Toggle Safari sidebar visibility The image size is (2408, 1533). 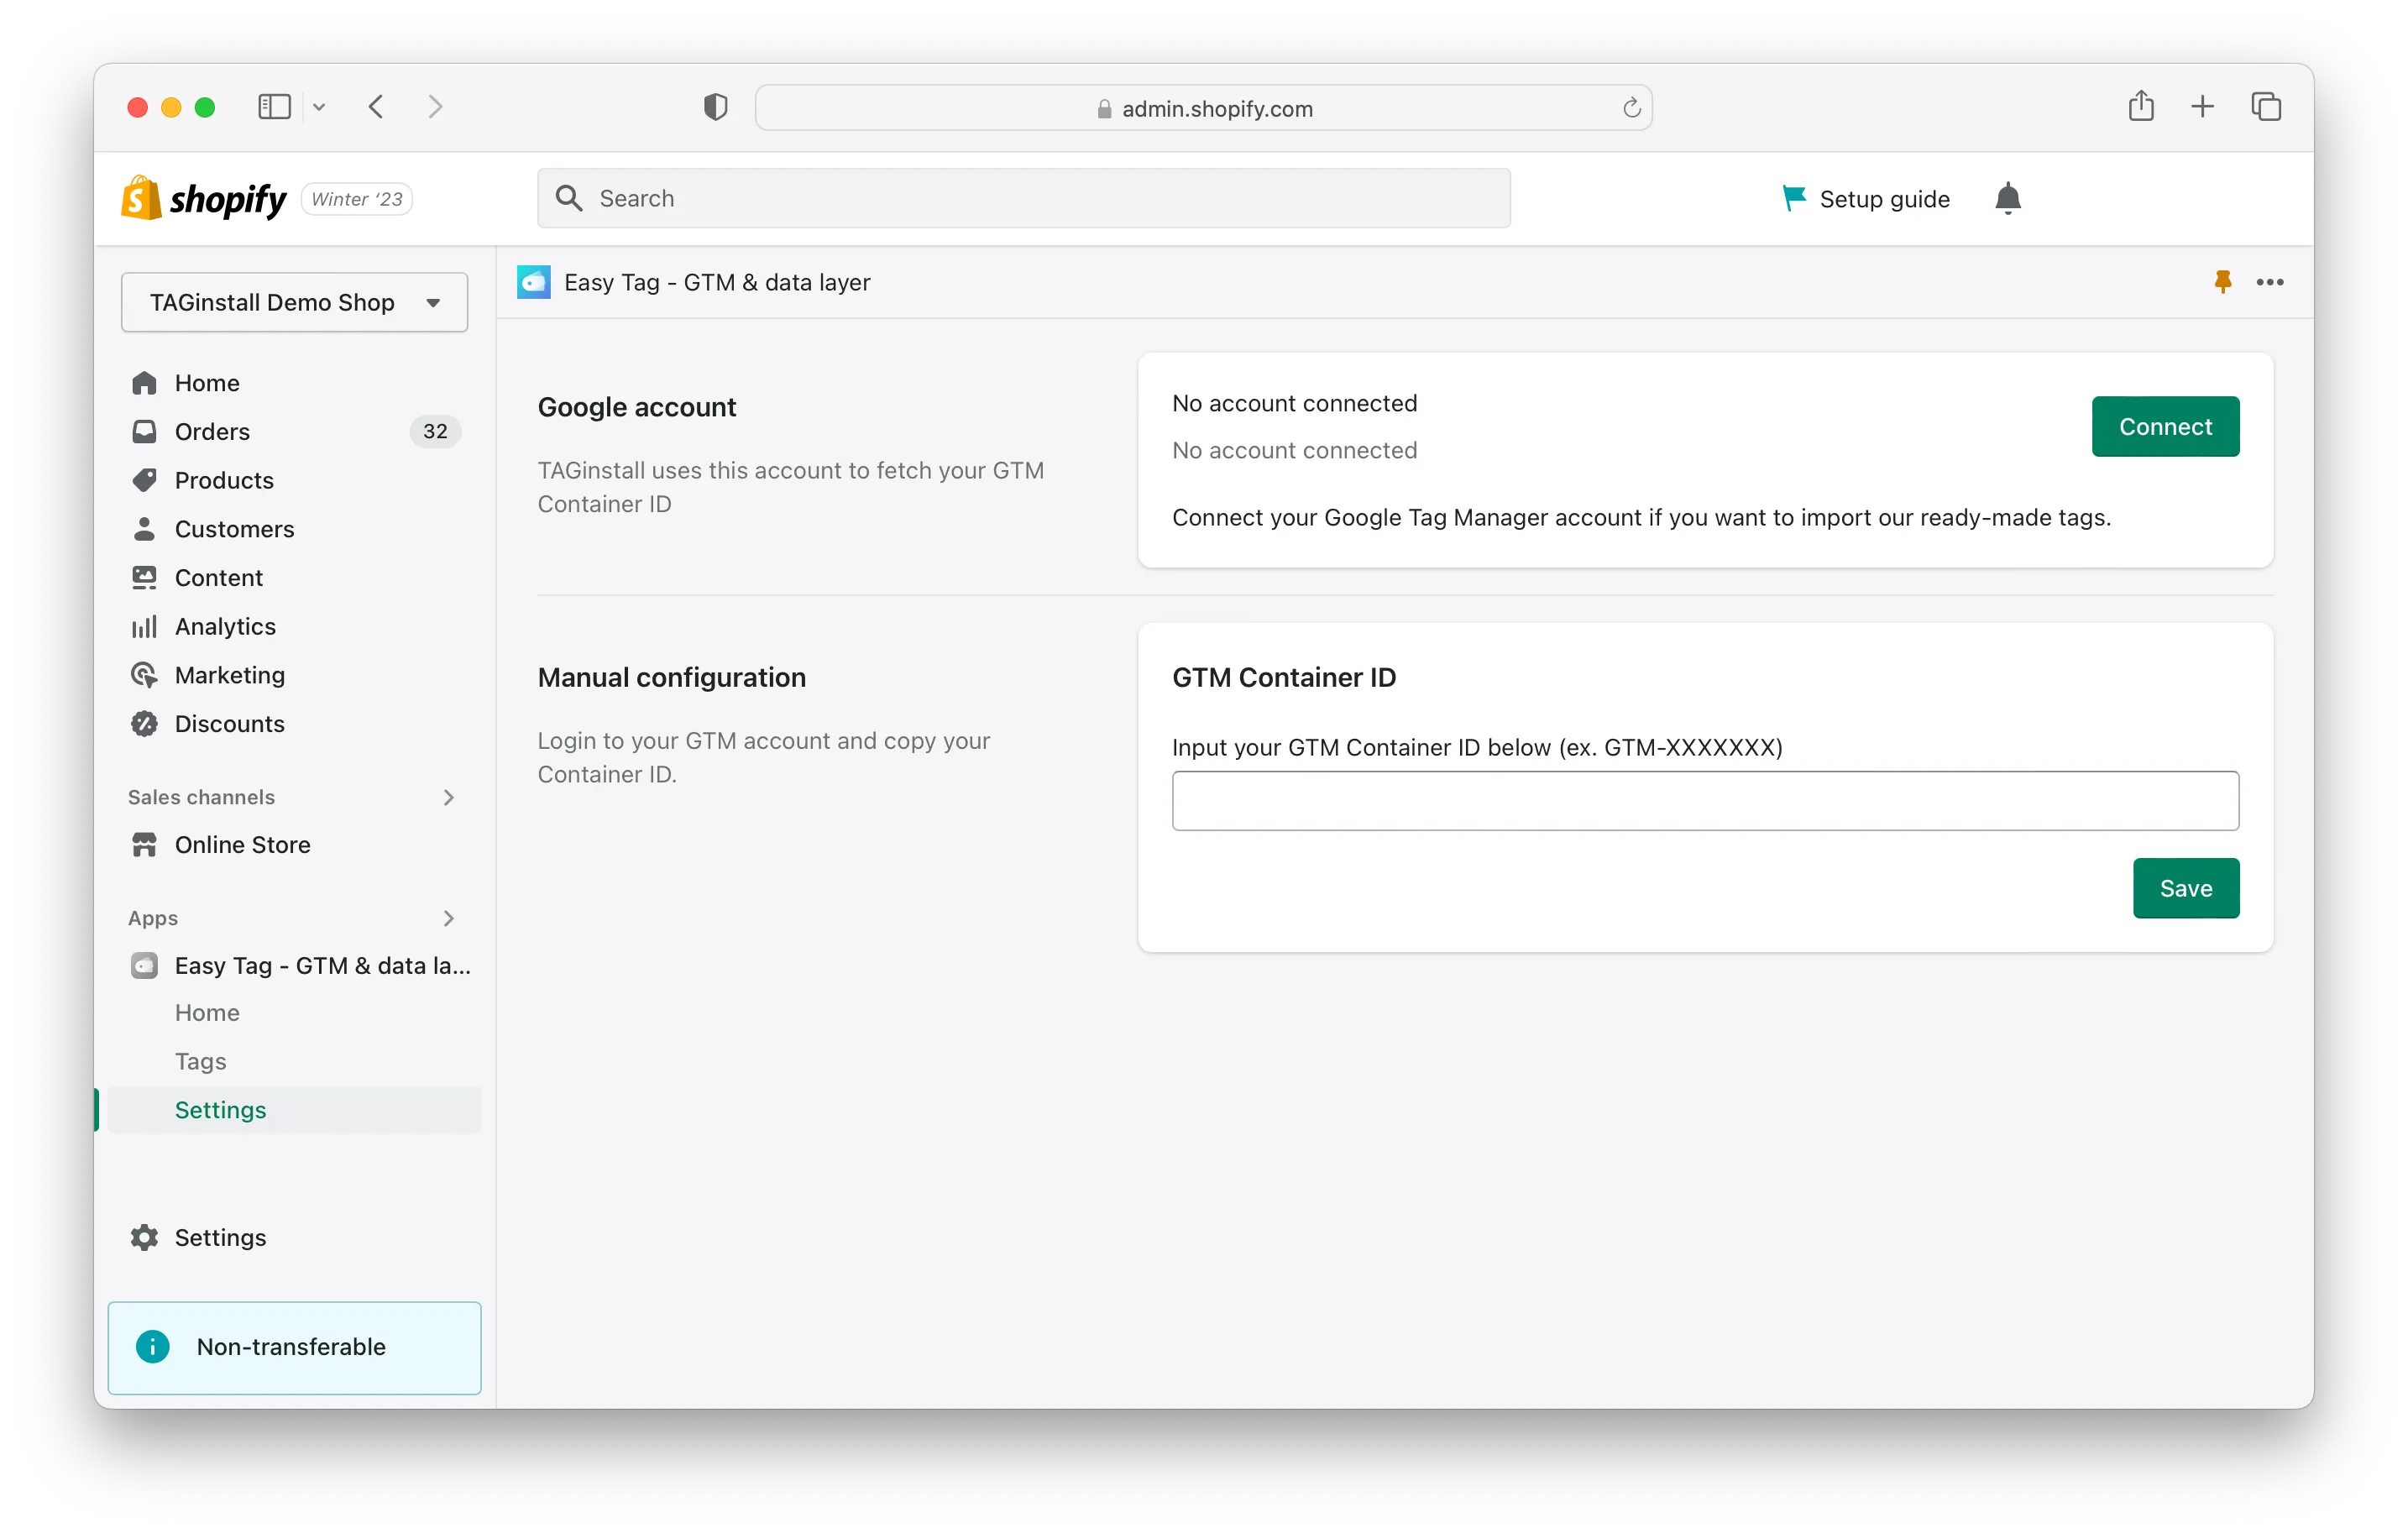(x=274, y=107)
